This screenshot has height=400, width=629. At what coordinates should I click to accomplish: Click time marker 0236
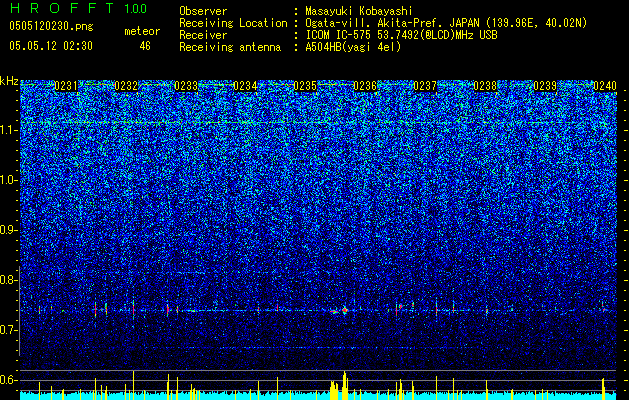click(x=365, y=86)
